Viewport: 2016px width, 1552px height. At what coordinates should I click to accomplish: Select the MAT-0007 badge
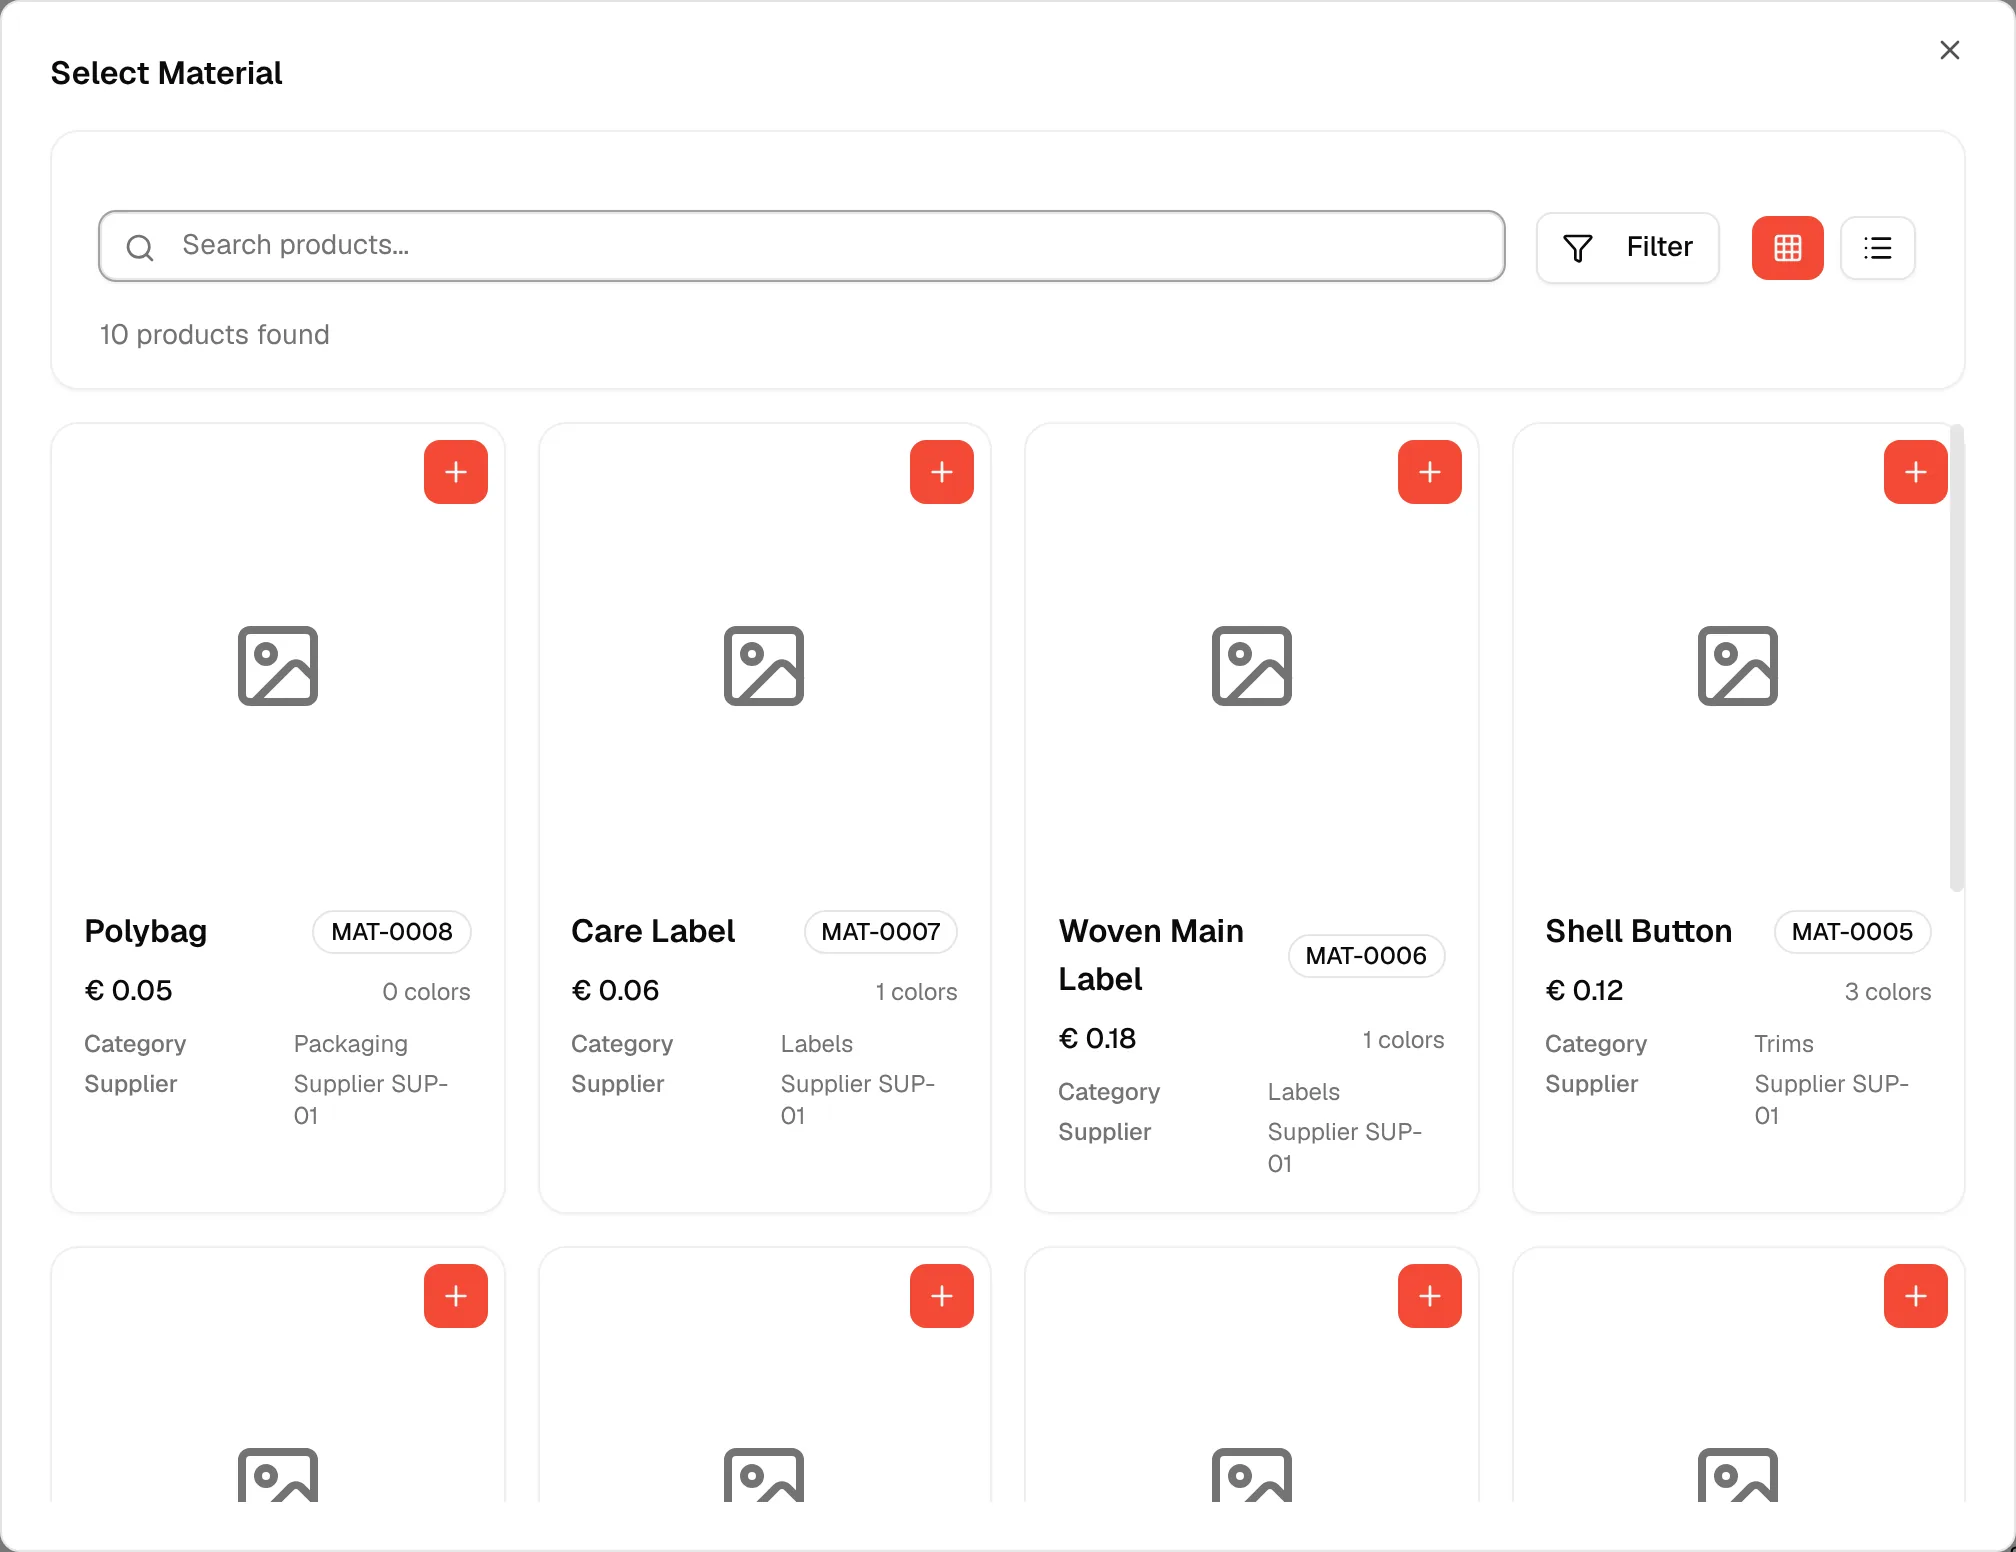point(881,932)
